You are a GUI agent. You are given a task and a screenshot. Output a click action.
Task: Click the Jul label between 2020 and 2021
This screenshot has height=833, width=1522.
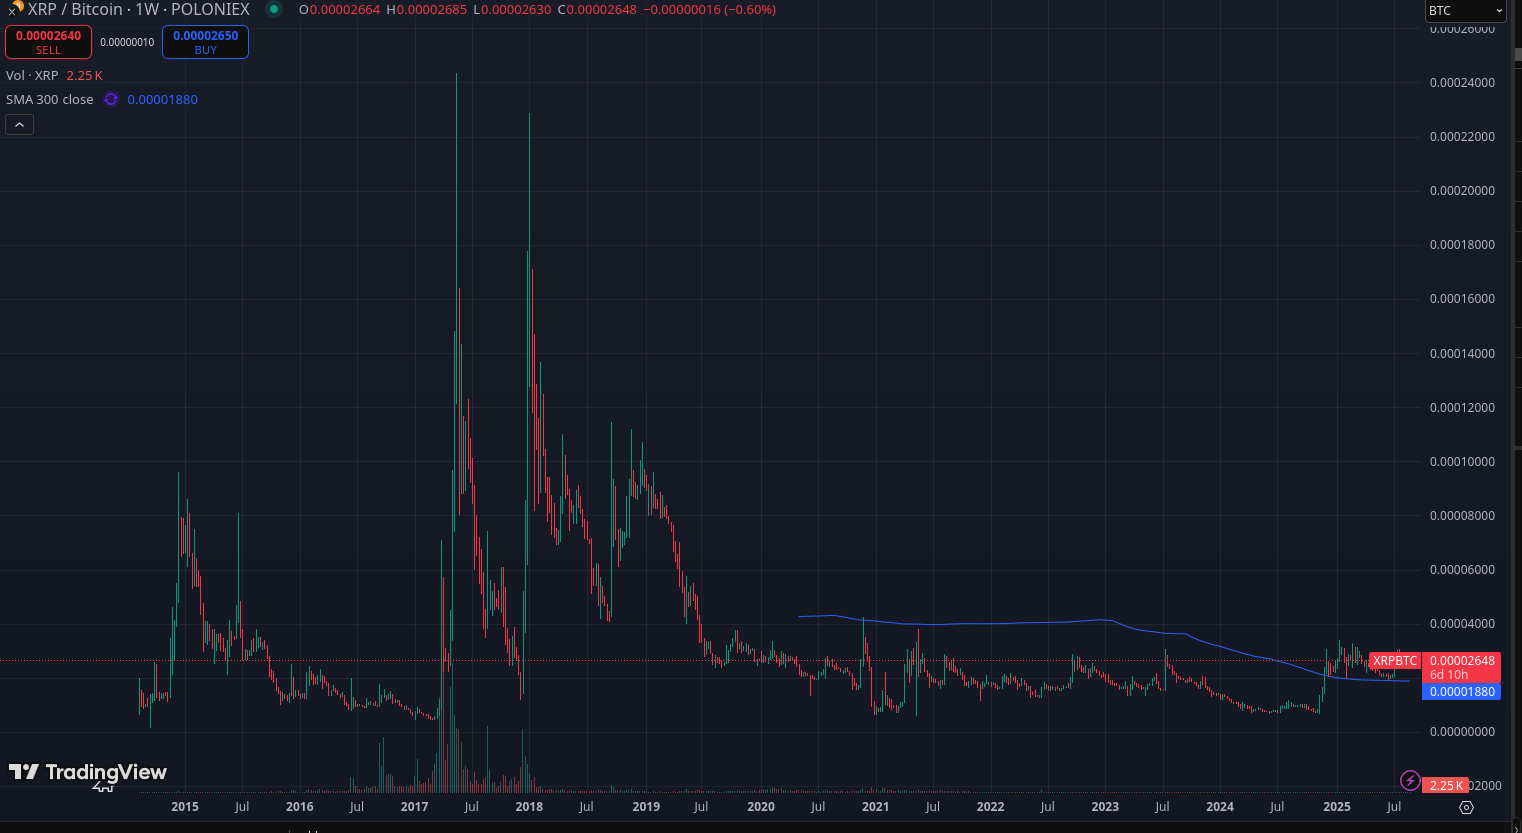point(818,807)
